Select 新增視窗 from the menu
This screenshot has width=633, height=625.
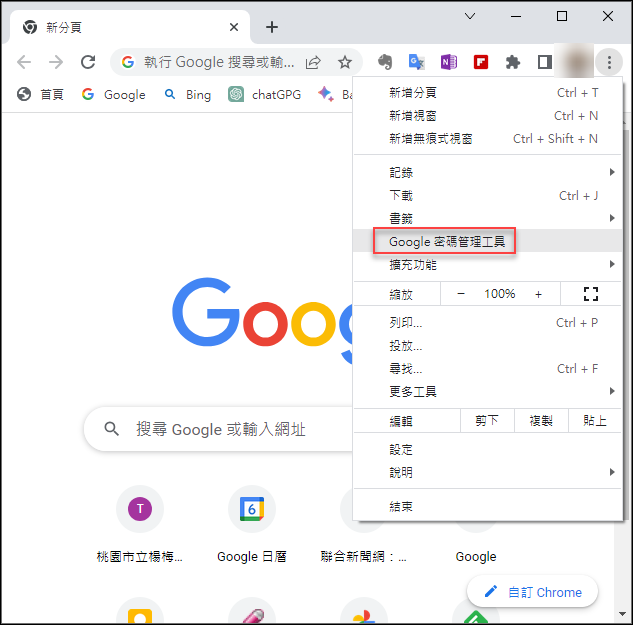488,116
